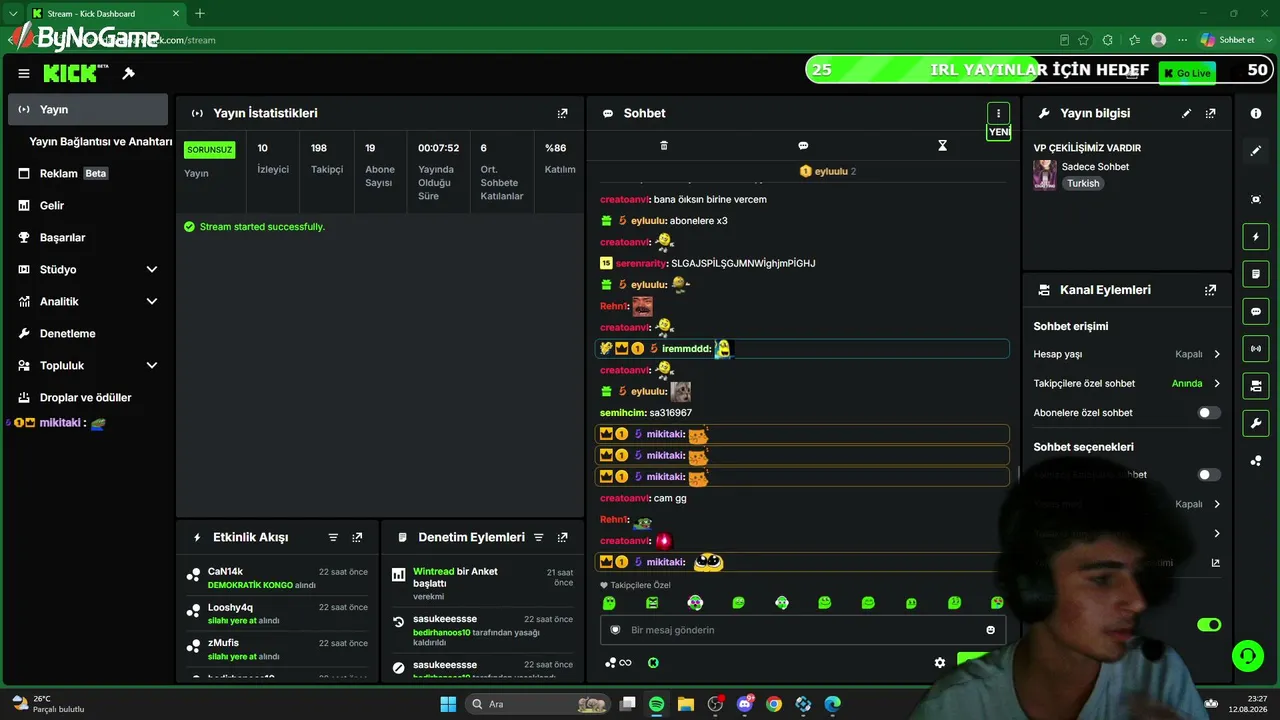The image size is (1280, 720).
Task: Click the chat bubble icon in the right sidebar
Action: coord(1256,312)
